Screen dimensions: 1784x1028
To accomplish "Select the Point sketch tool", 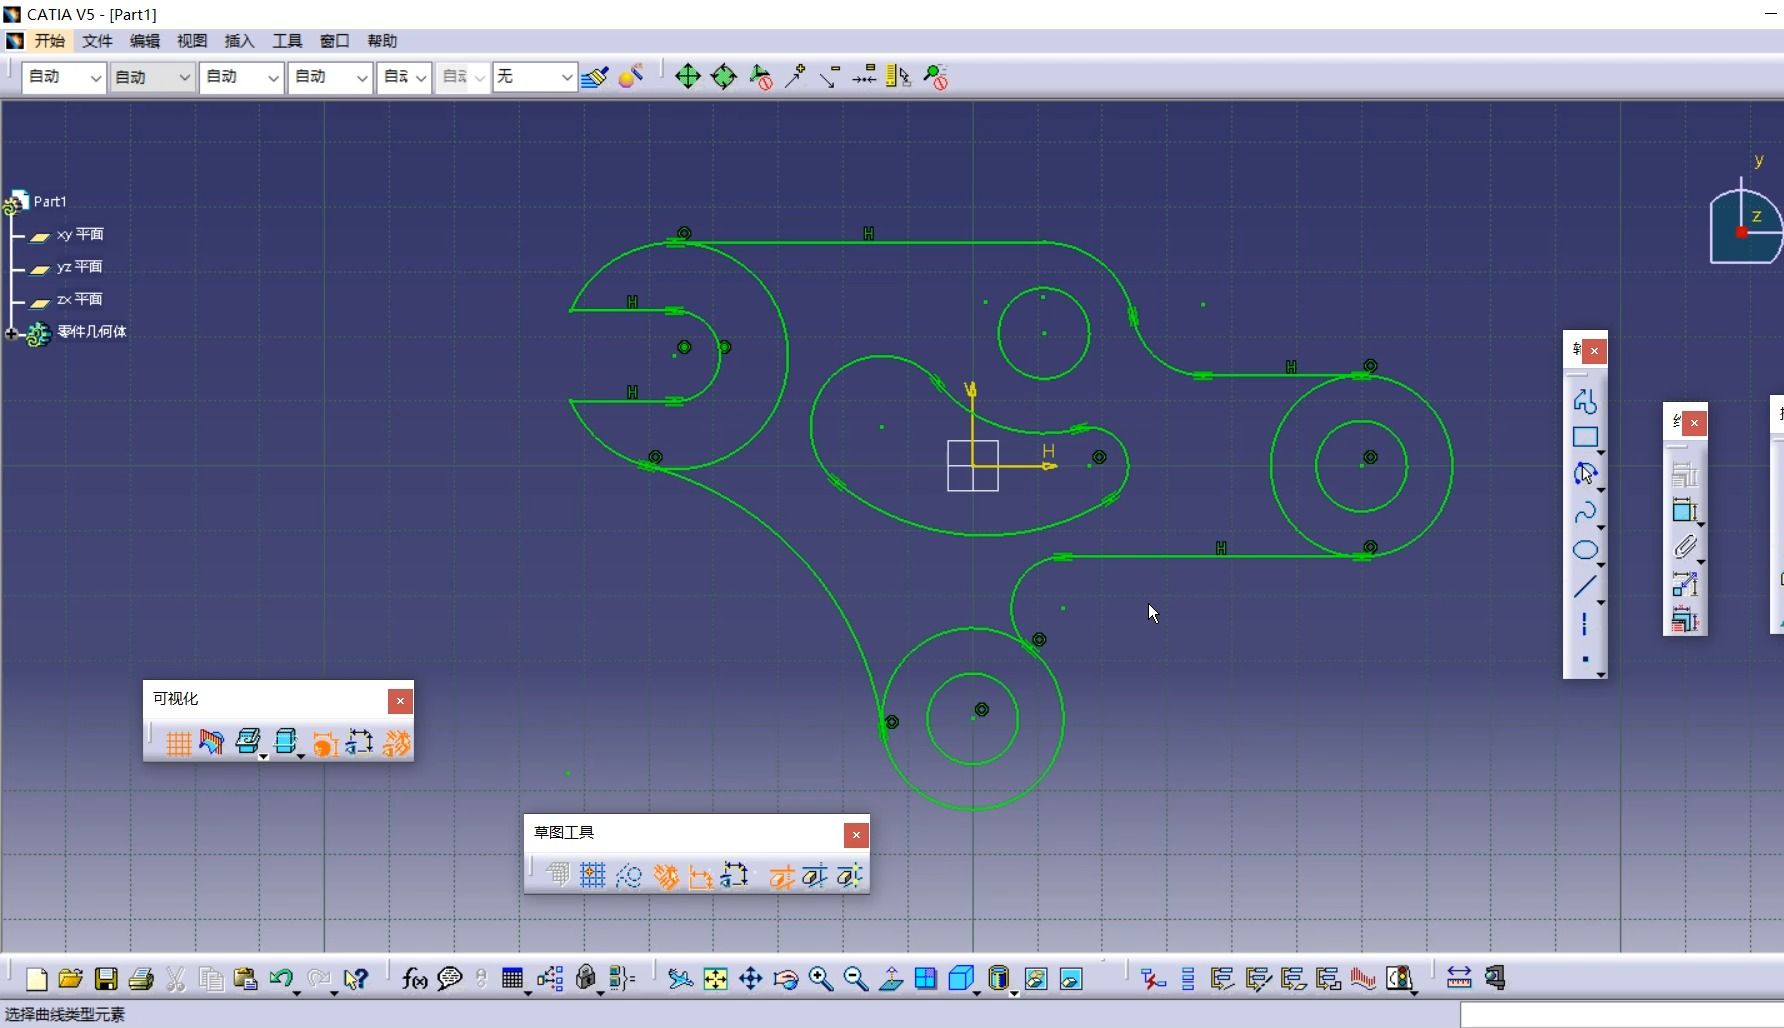I will [x=1585, y=659].
